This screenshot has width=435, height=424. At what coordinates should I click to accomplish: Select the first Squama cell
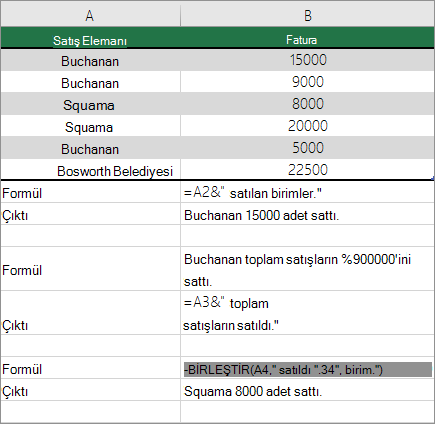[x=90, y=104]
